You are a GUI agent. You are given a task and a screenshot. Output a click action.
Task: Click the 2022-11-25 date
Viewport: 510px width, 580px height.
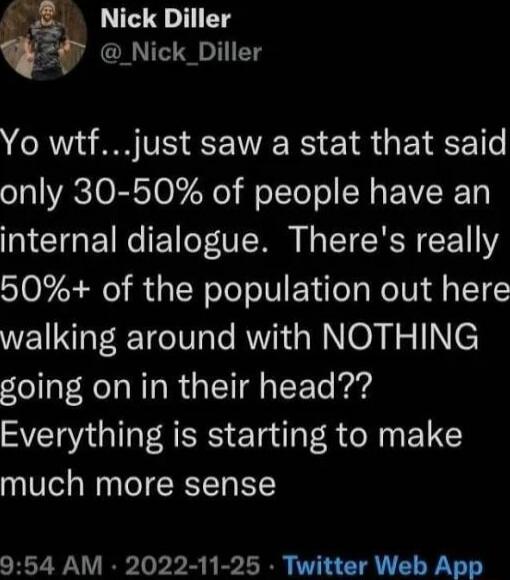[192, 565]
